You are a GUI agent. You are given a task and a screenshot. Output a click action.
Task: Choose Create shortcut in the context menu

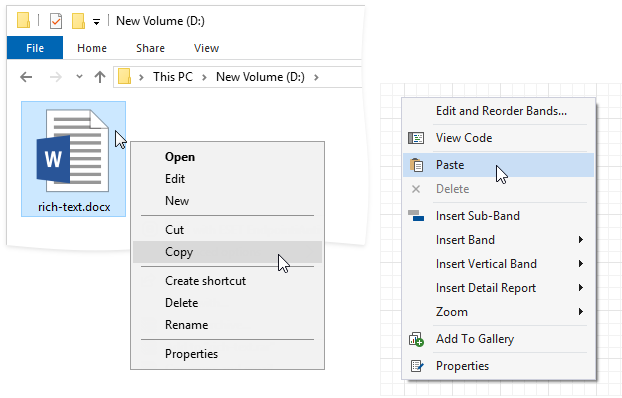(x=227, y=281)
